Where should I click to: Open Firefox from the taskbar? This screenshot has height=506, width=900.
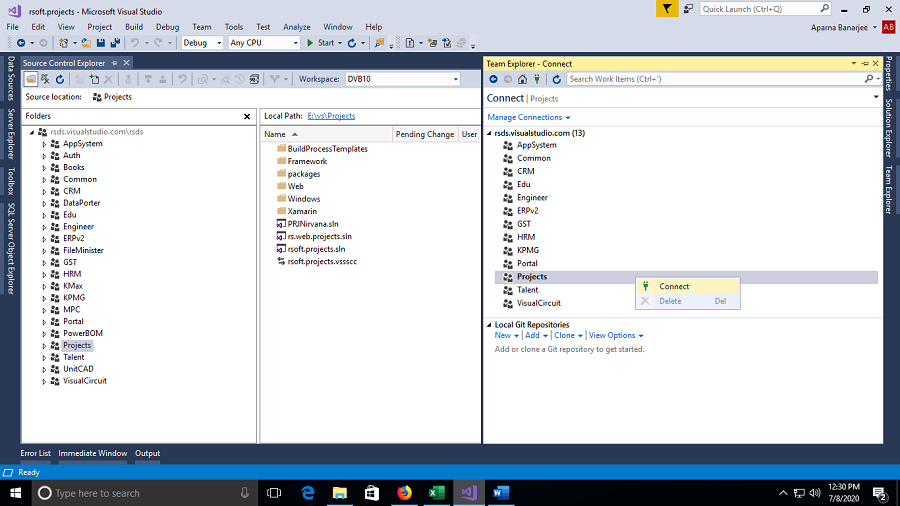pyautogui.click(x=404, y=493)
